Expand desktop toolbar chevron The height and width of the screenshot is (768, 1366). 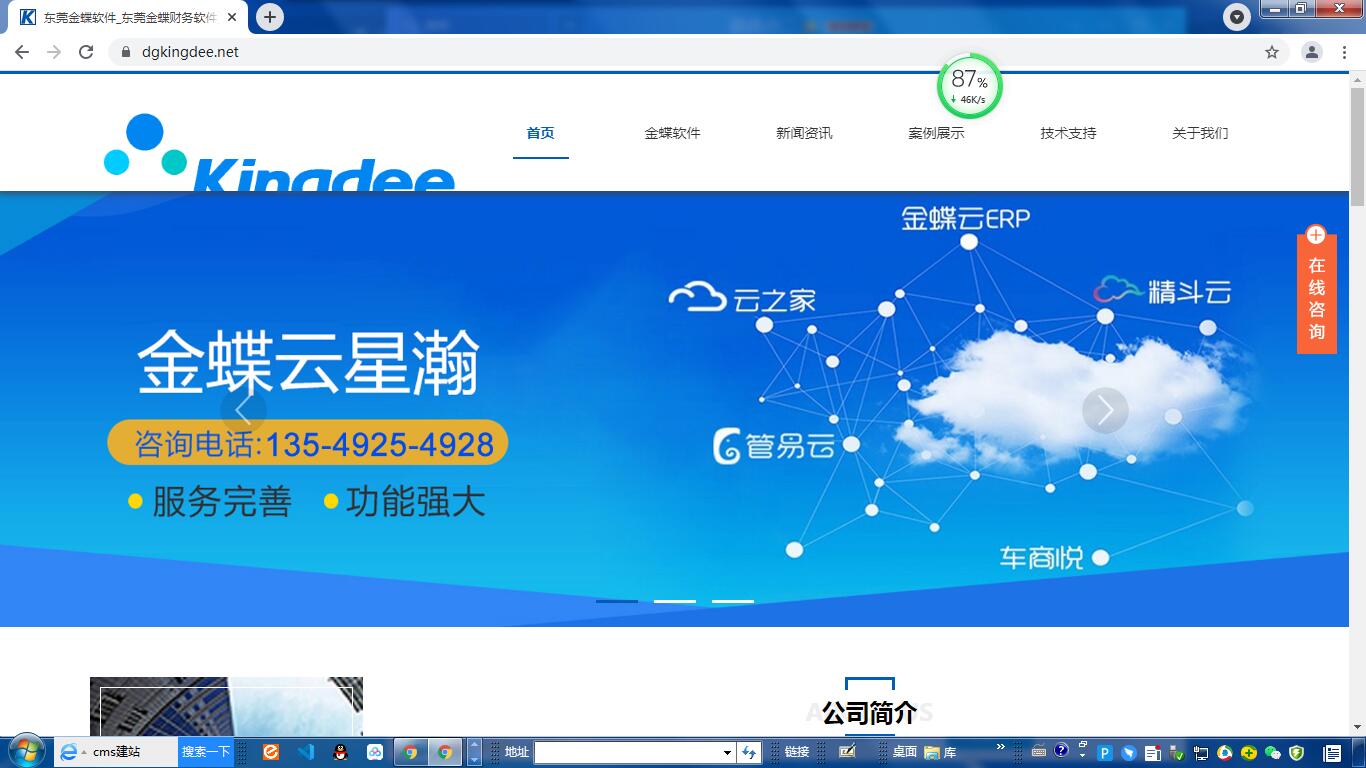(1001, 747)
